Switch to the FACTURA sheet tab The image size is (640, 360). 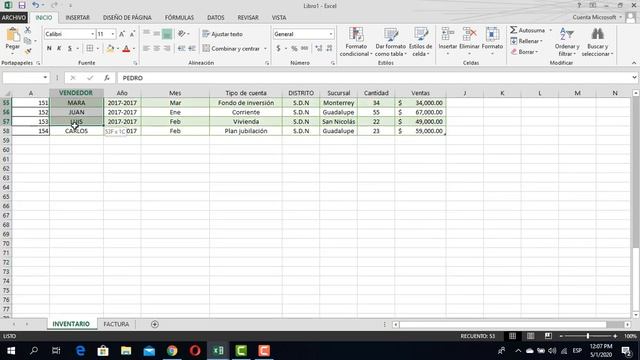click(x=116, y=324)
